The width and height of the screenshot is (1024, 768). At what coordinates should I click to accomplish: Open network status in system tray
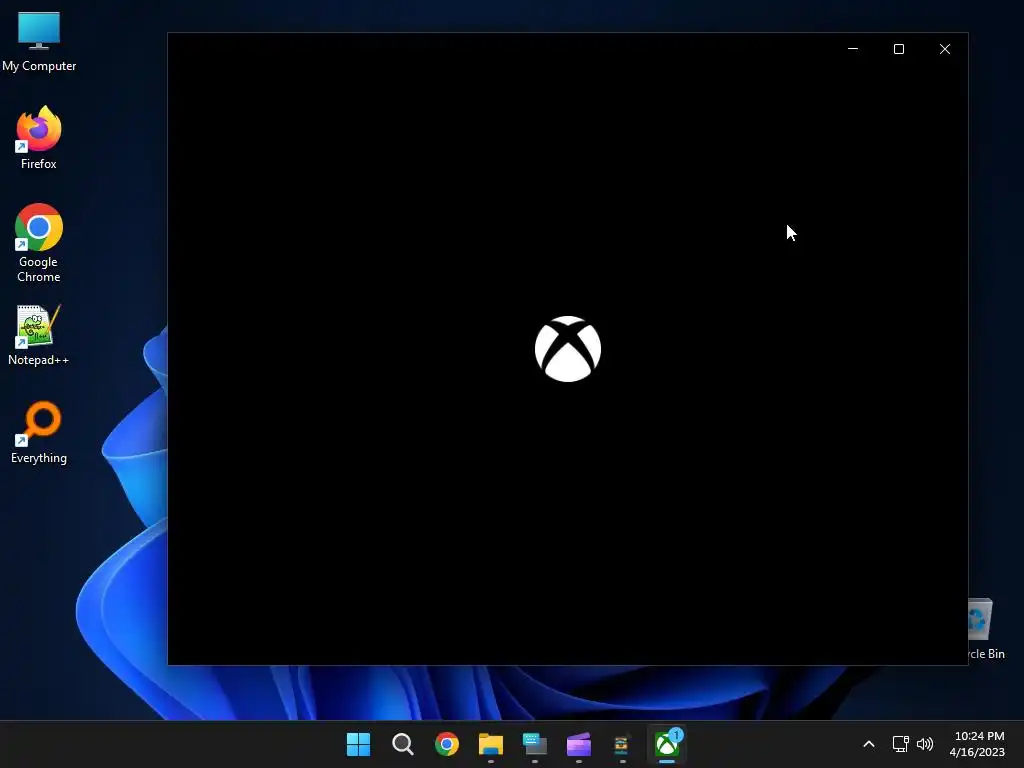[901, 744]
